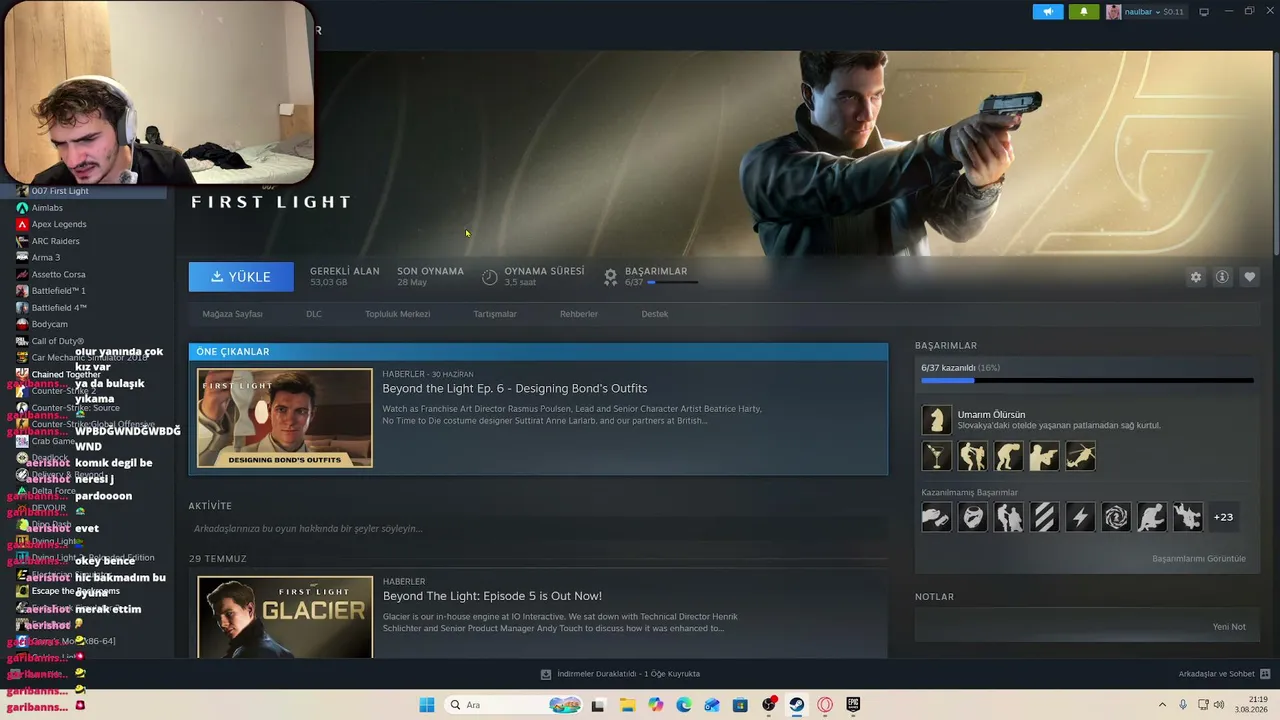The height and width of the screenshot is (720, 1280).
Task: Go to Topluluk Merkezi tab
Action: click(397, 314)
